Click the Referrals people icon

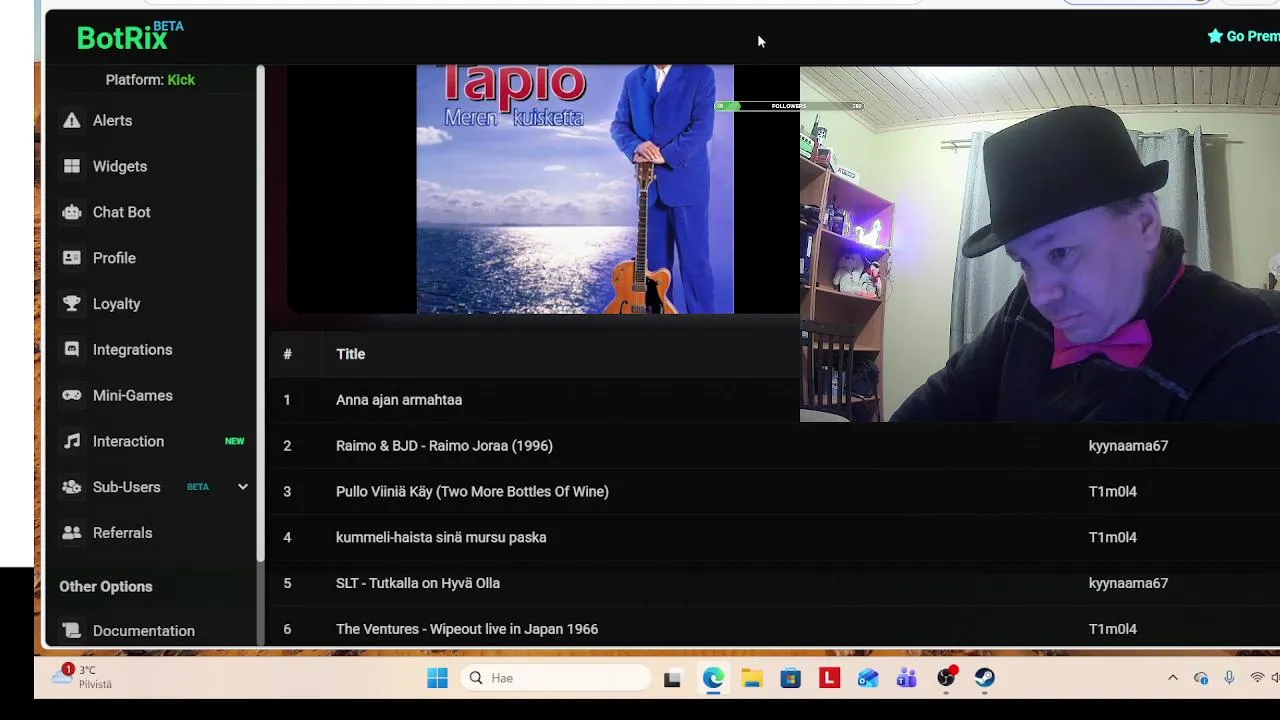click(x=72, y=533)
